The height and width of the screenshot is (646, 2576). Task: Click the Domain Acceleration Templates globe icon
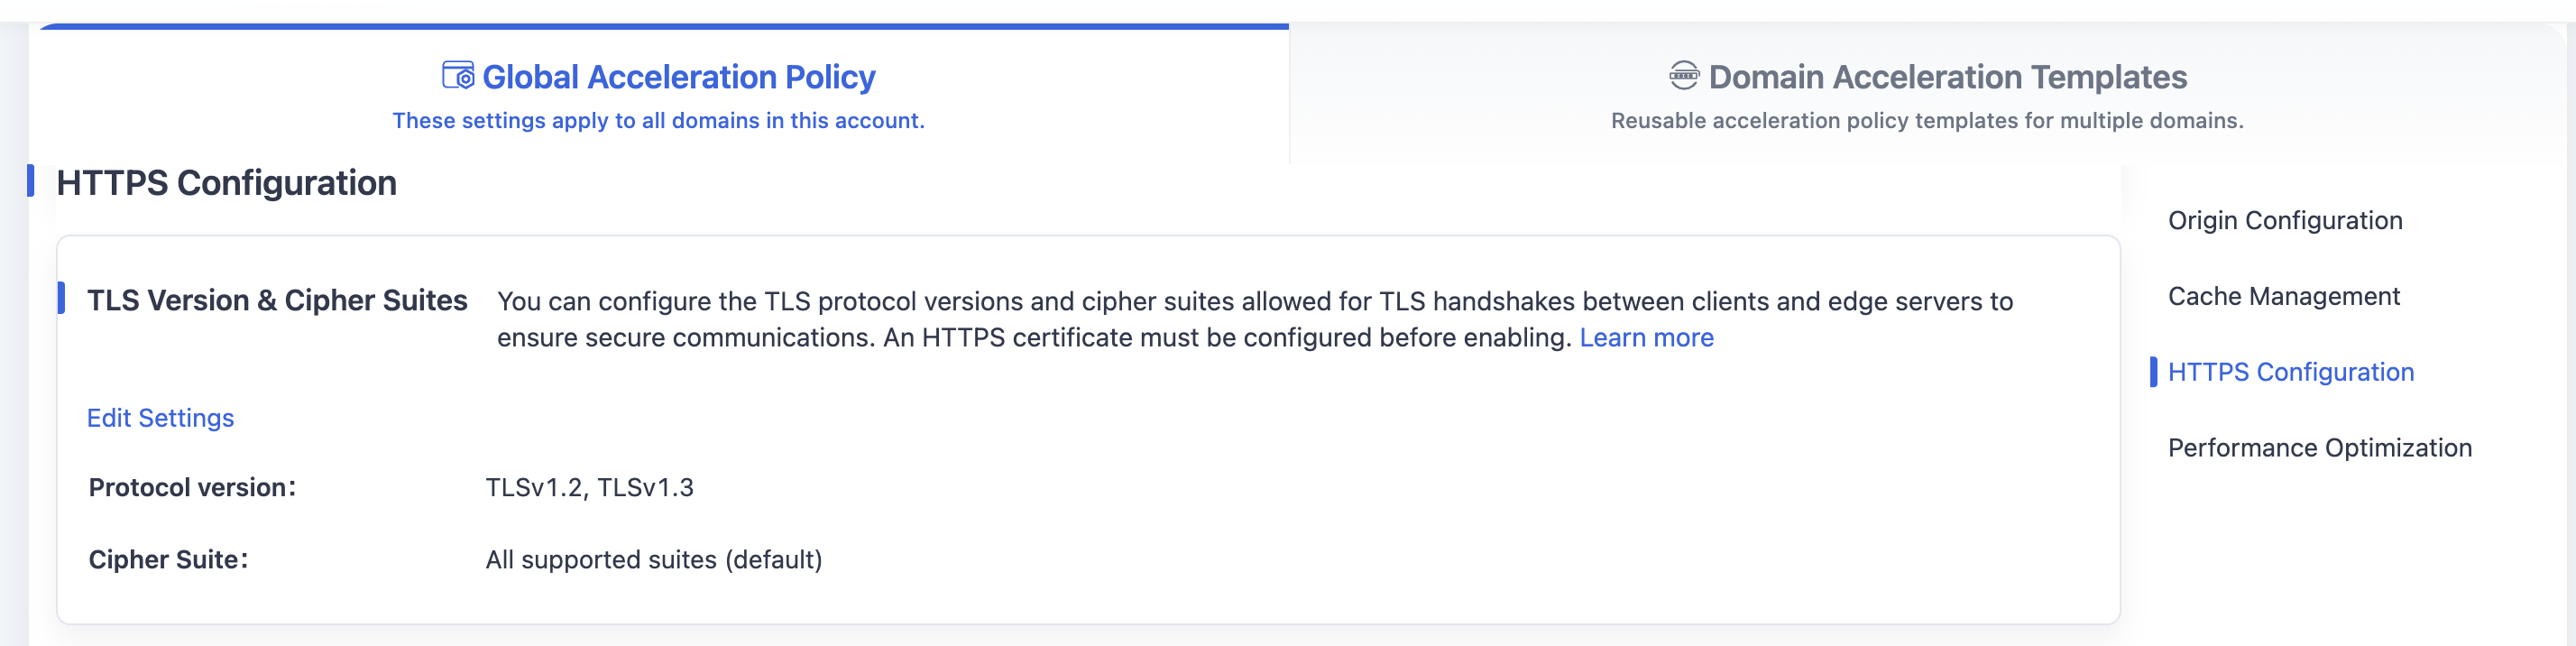tap(1684, 76)
